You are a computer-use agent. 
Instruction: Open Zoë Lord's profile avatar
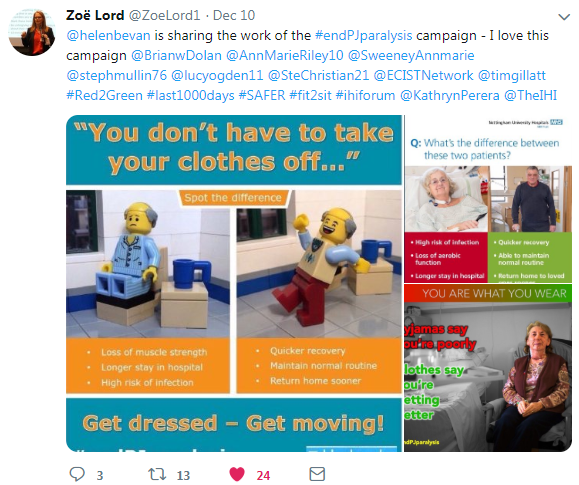pos(32,32)
